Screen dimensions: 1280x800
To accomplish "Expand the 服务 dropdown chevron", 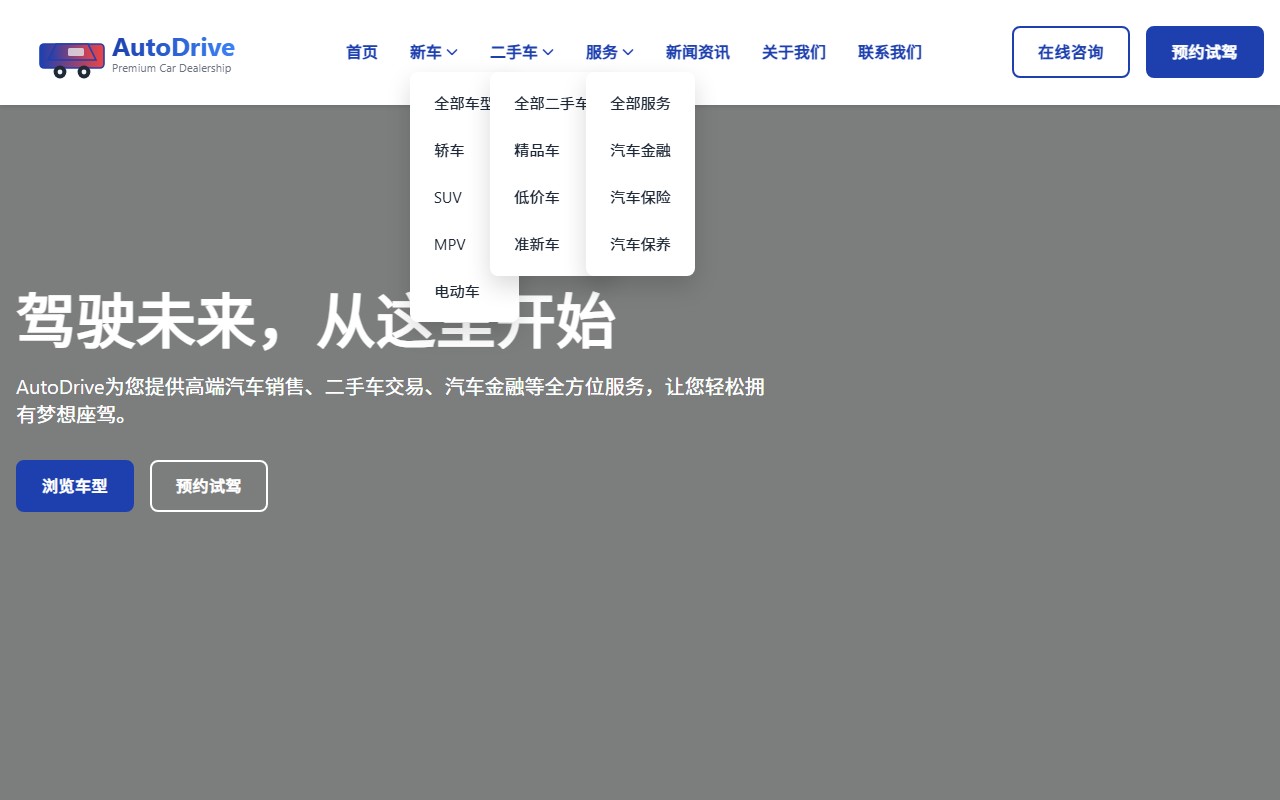I will pos(629,52).
